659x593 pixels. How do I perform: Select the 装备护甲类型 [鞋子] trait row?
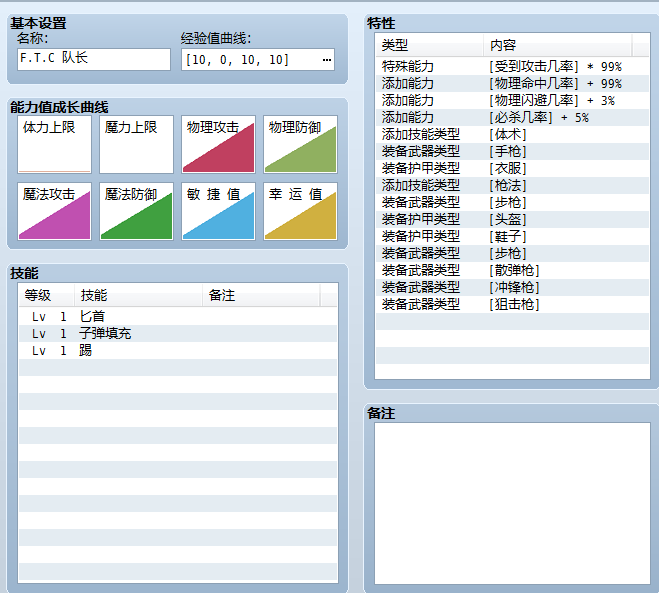[x=512, y=237]
